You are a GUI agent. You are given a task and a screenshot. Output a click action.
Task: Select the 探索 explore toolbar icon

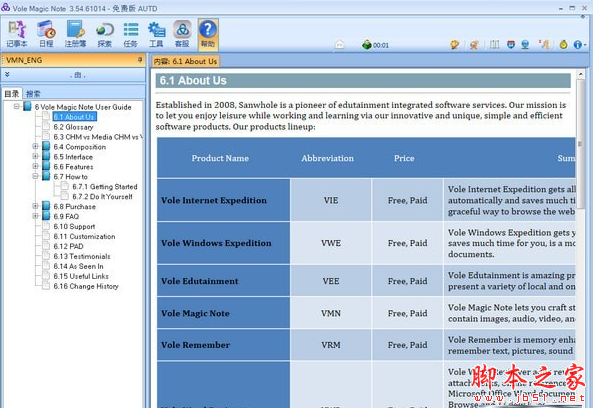tap(104, 34)
